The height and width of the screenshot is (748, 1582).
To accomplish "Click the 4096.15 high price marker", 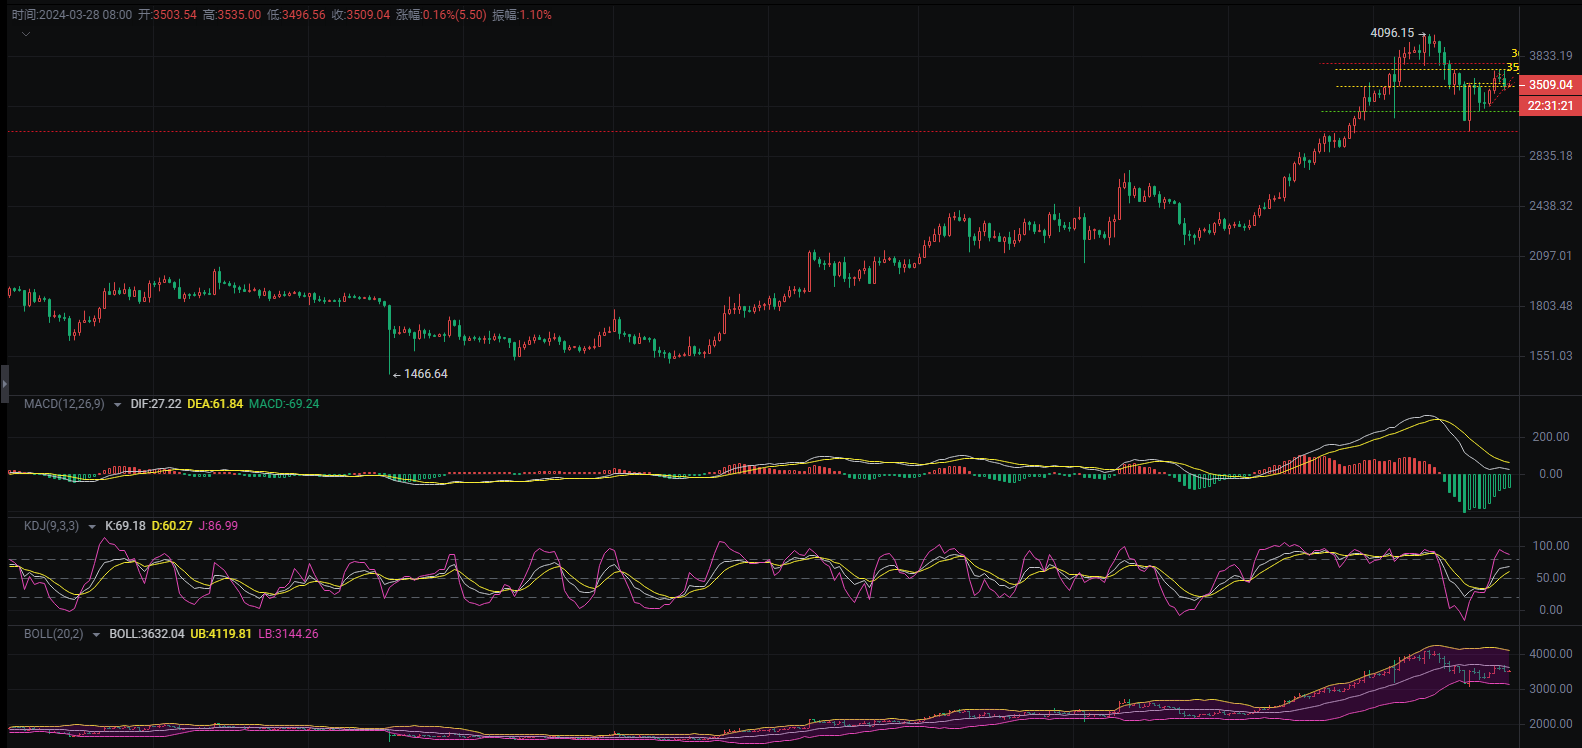I will (1392, 33).
